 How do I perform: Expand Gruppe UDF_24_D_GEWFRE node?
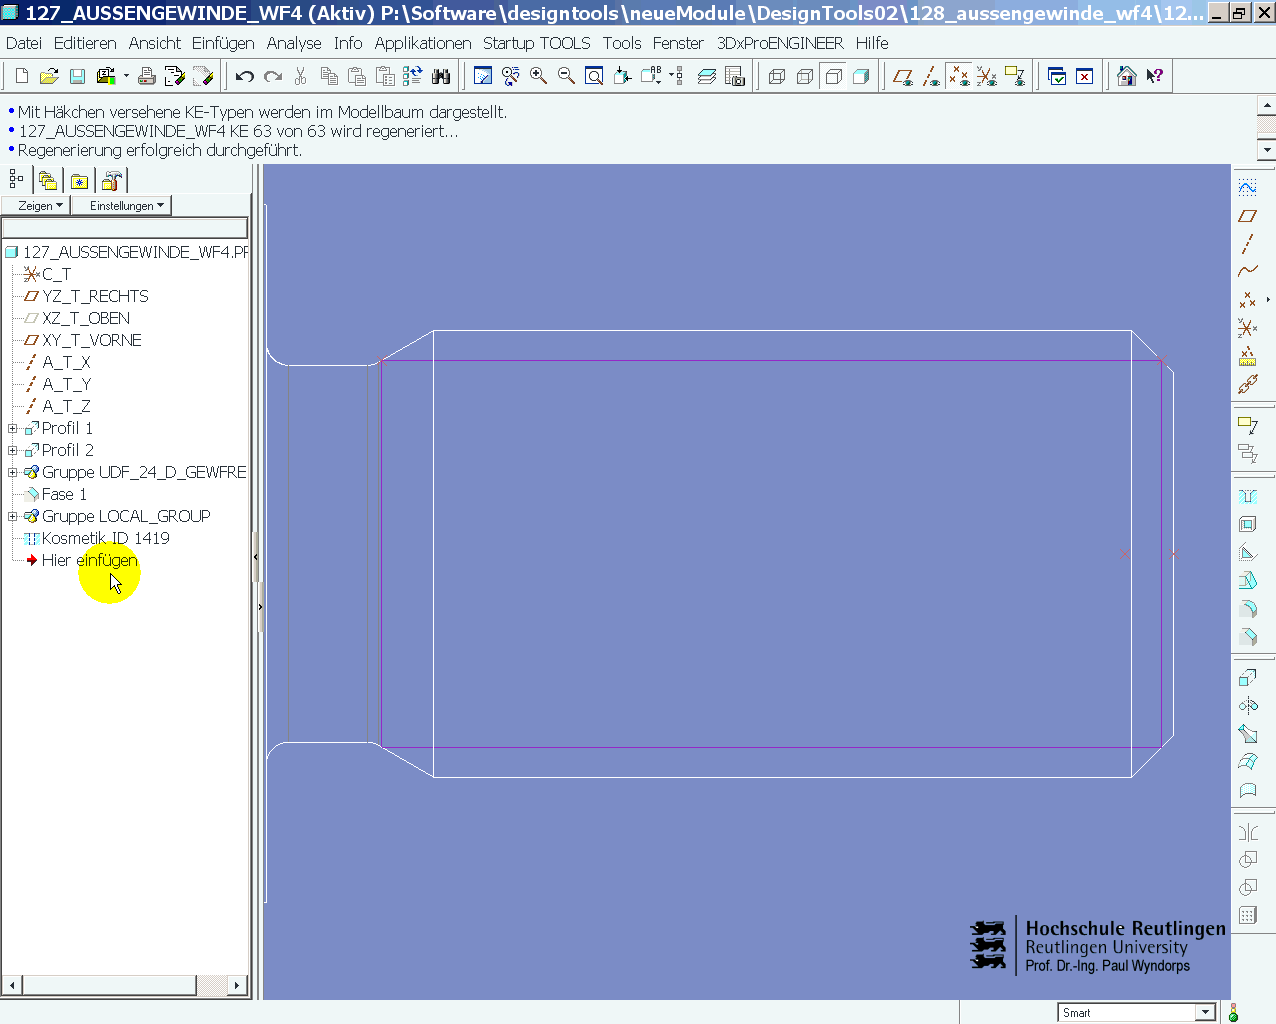(x=12, y=472)
